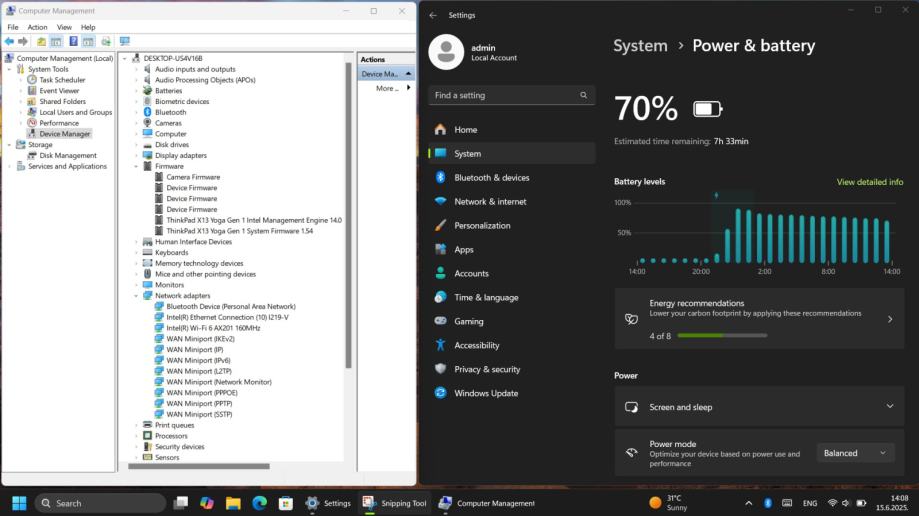The image size is (919, 516).
Task: Collapse the System Tools node
Action: (9, 69)
